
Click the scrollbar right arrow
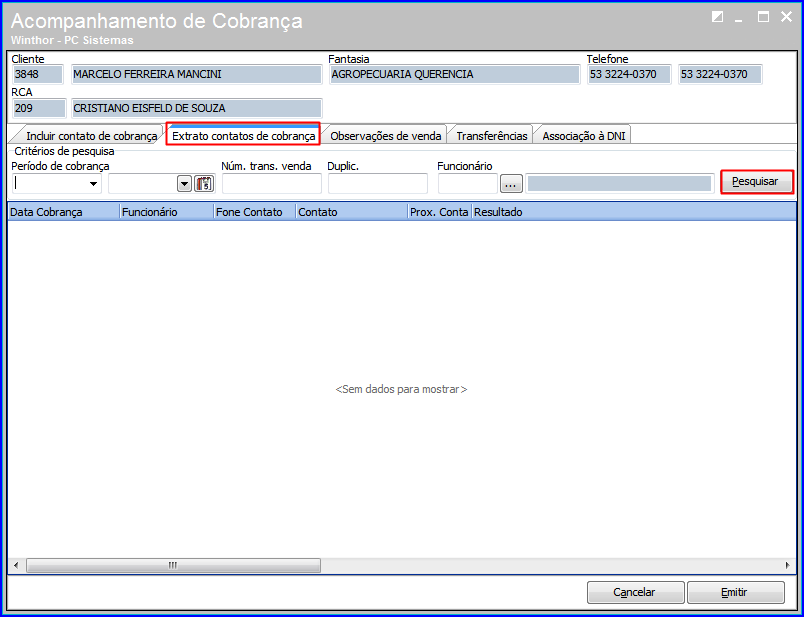point(788,565)
